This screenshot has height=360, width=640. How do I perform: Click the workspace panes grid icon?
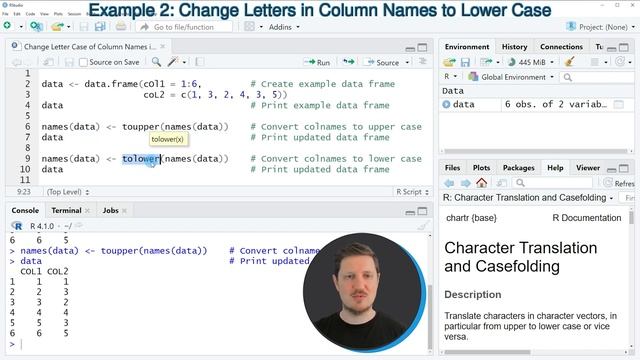249,27
